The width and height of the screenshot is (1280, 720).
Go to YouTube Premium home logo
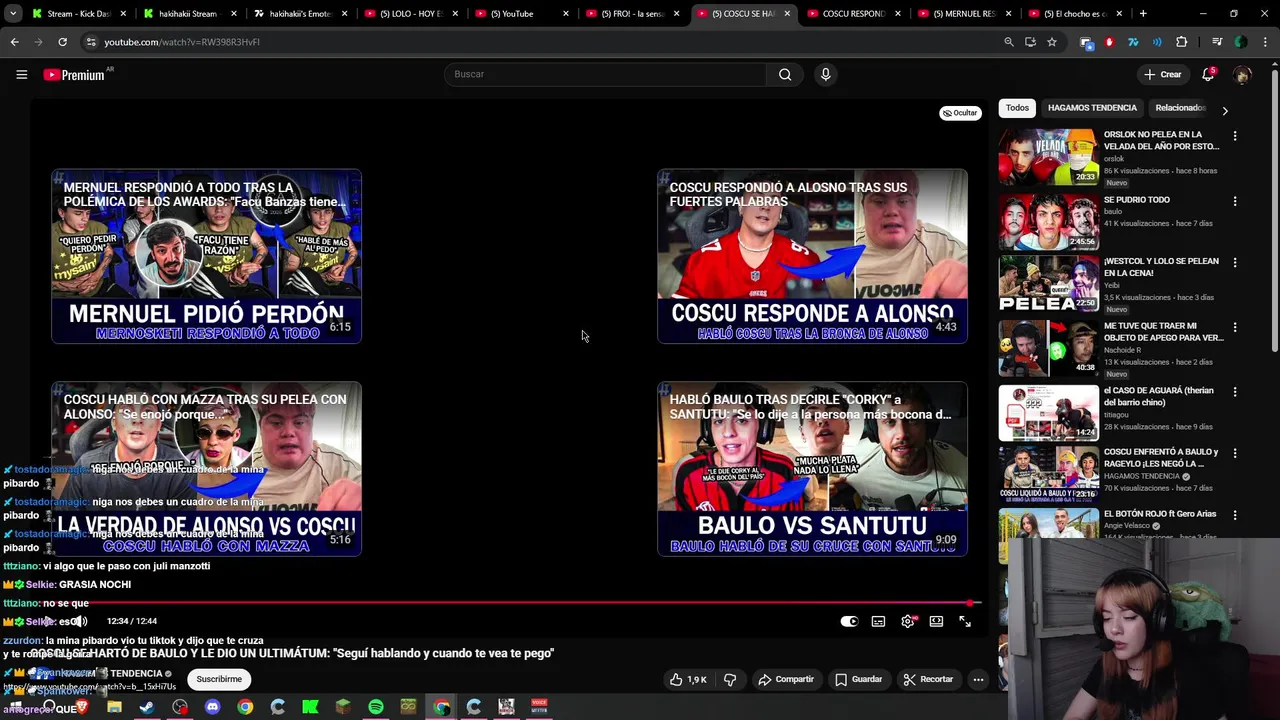74,75
